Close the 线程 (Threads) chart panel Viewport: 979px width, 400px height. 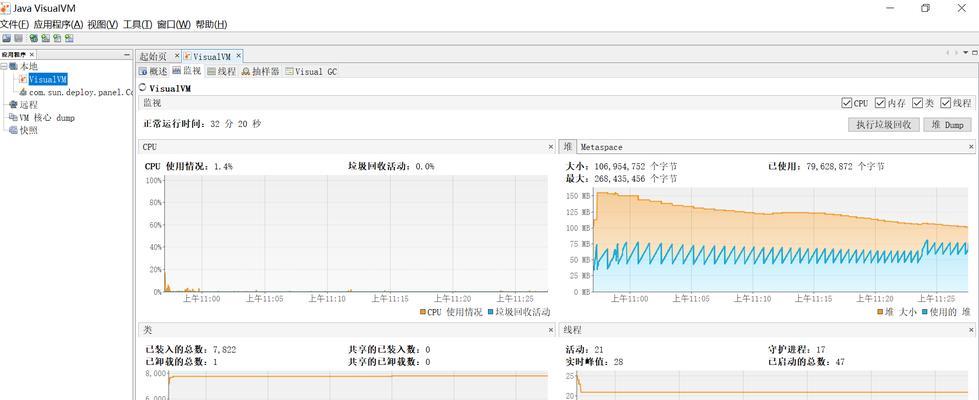tap(971, 329)
